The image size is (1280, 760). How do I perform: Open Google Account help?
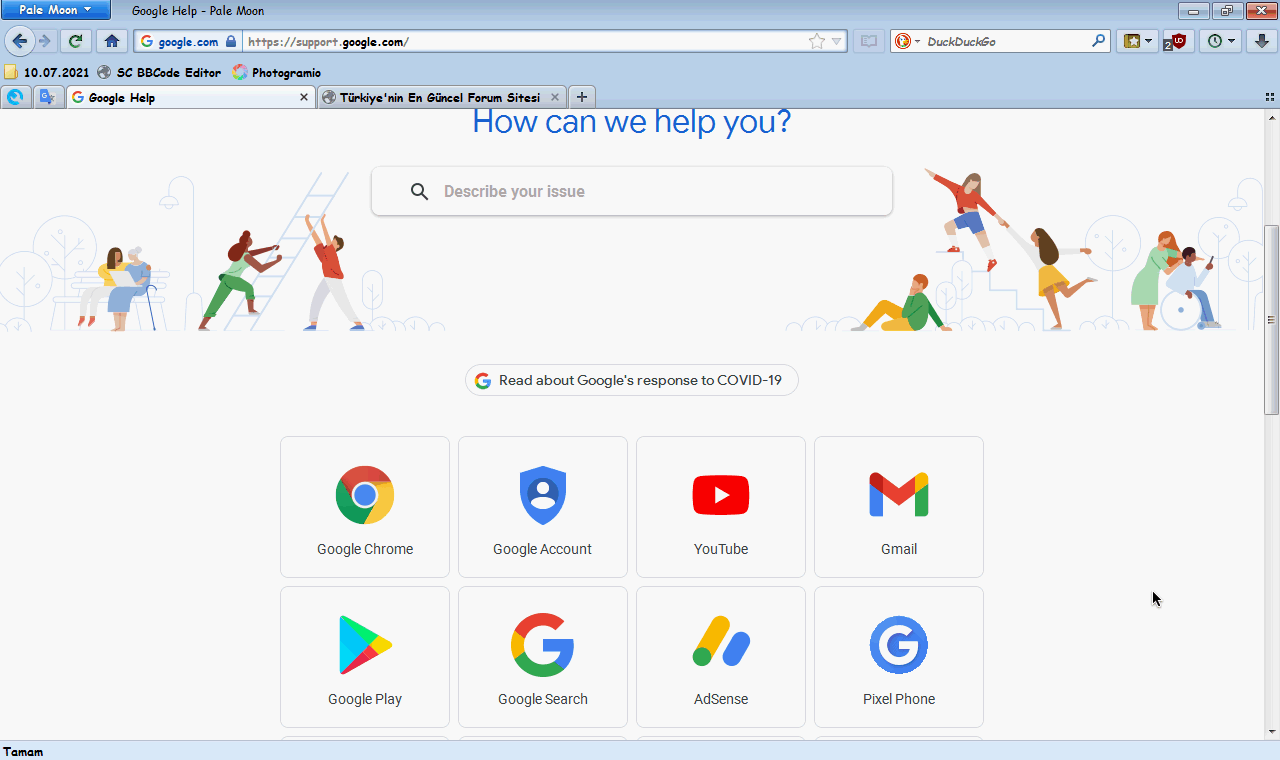pos(543,507)
